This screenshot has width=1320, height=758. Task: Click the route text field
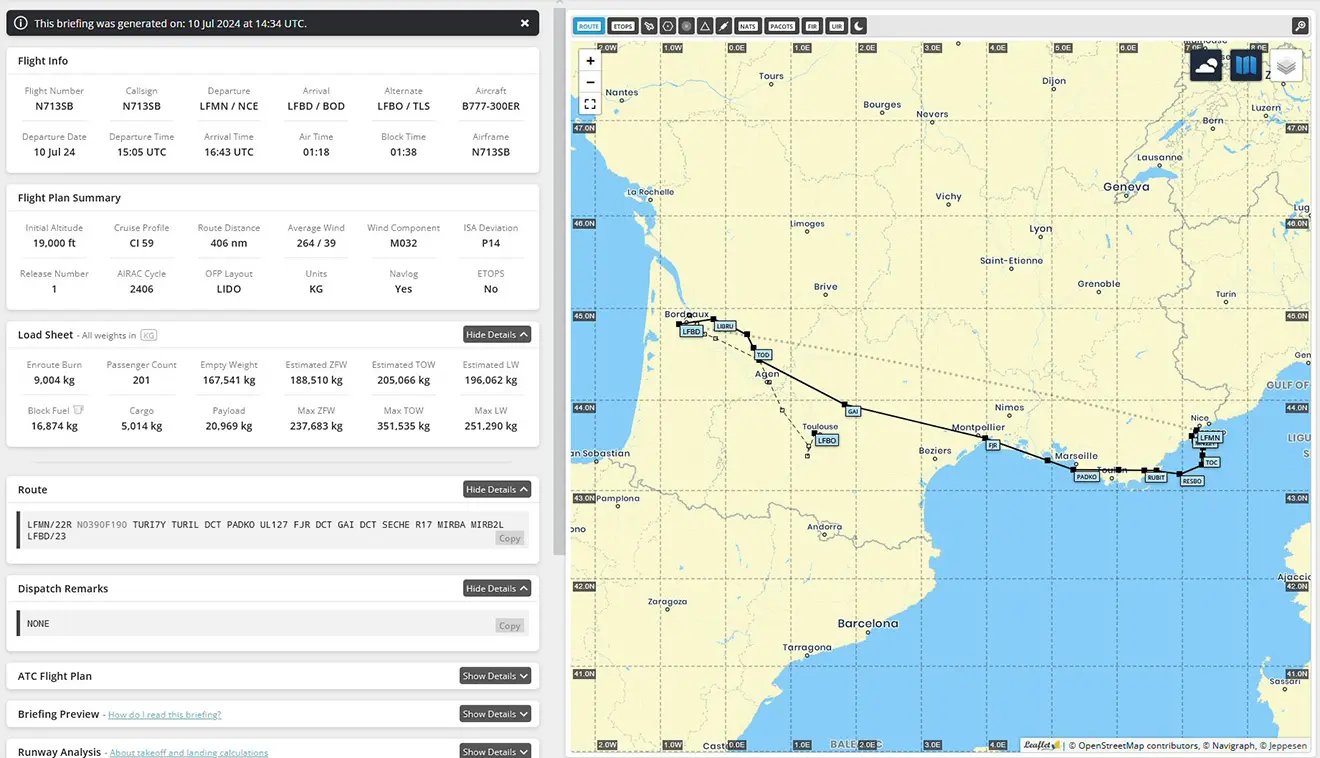coord(273,530)
